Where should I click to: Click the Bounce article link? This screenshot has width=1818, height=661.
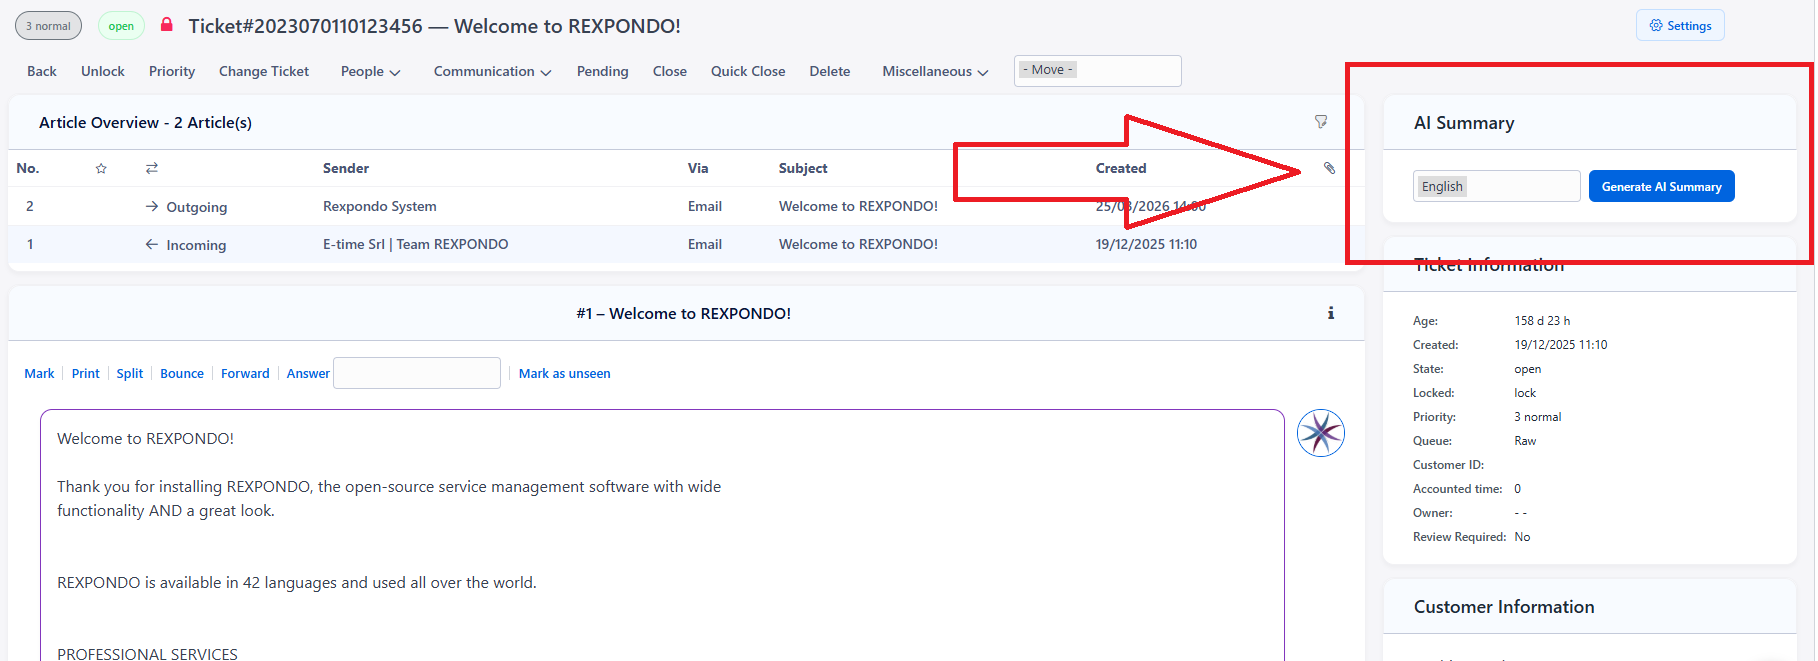182,373
